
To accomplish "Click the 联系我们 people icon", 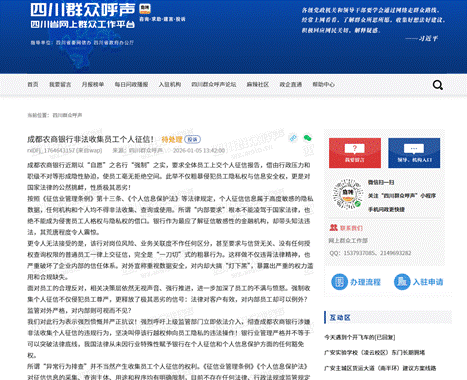I will click(333, 228).
